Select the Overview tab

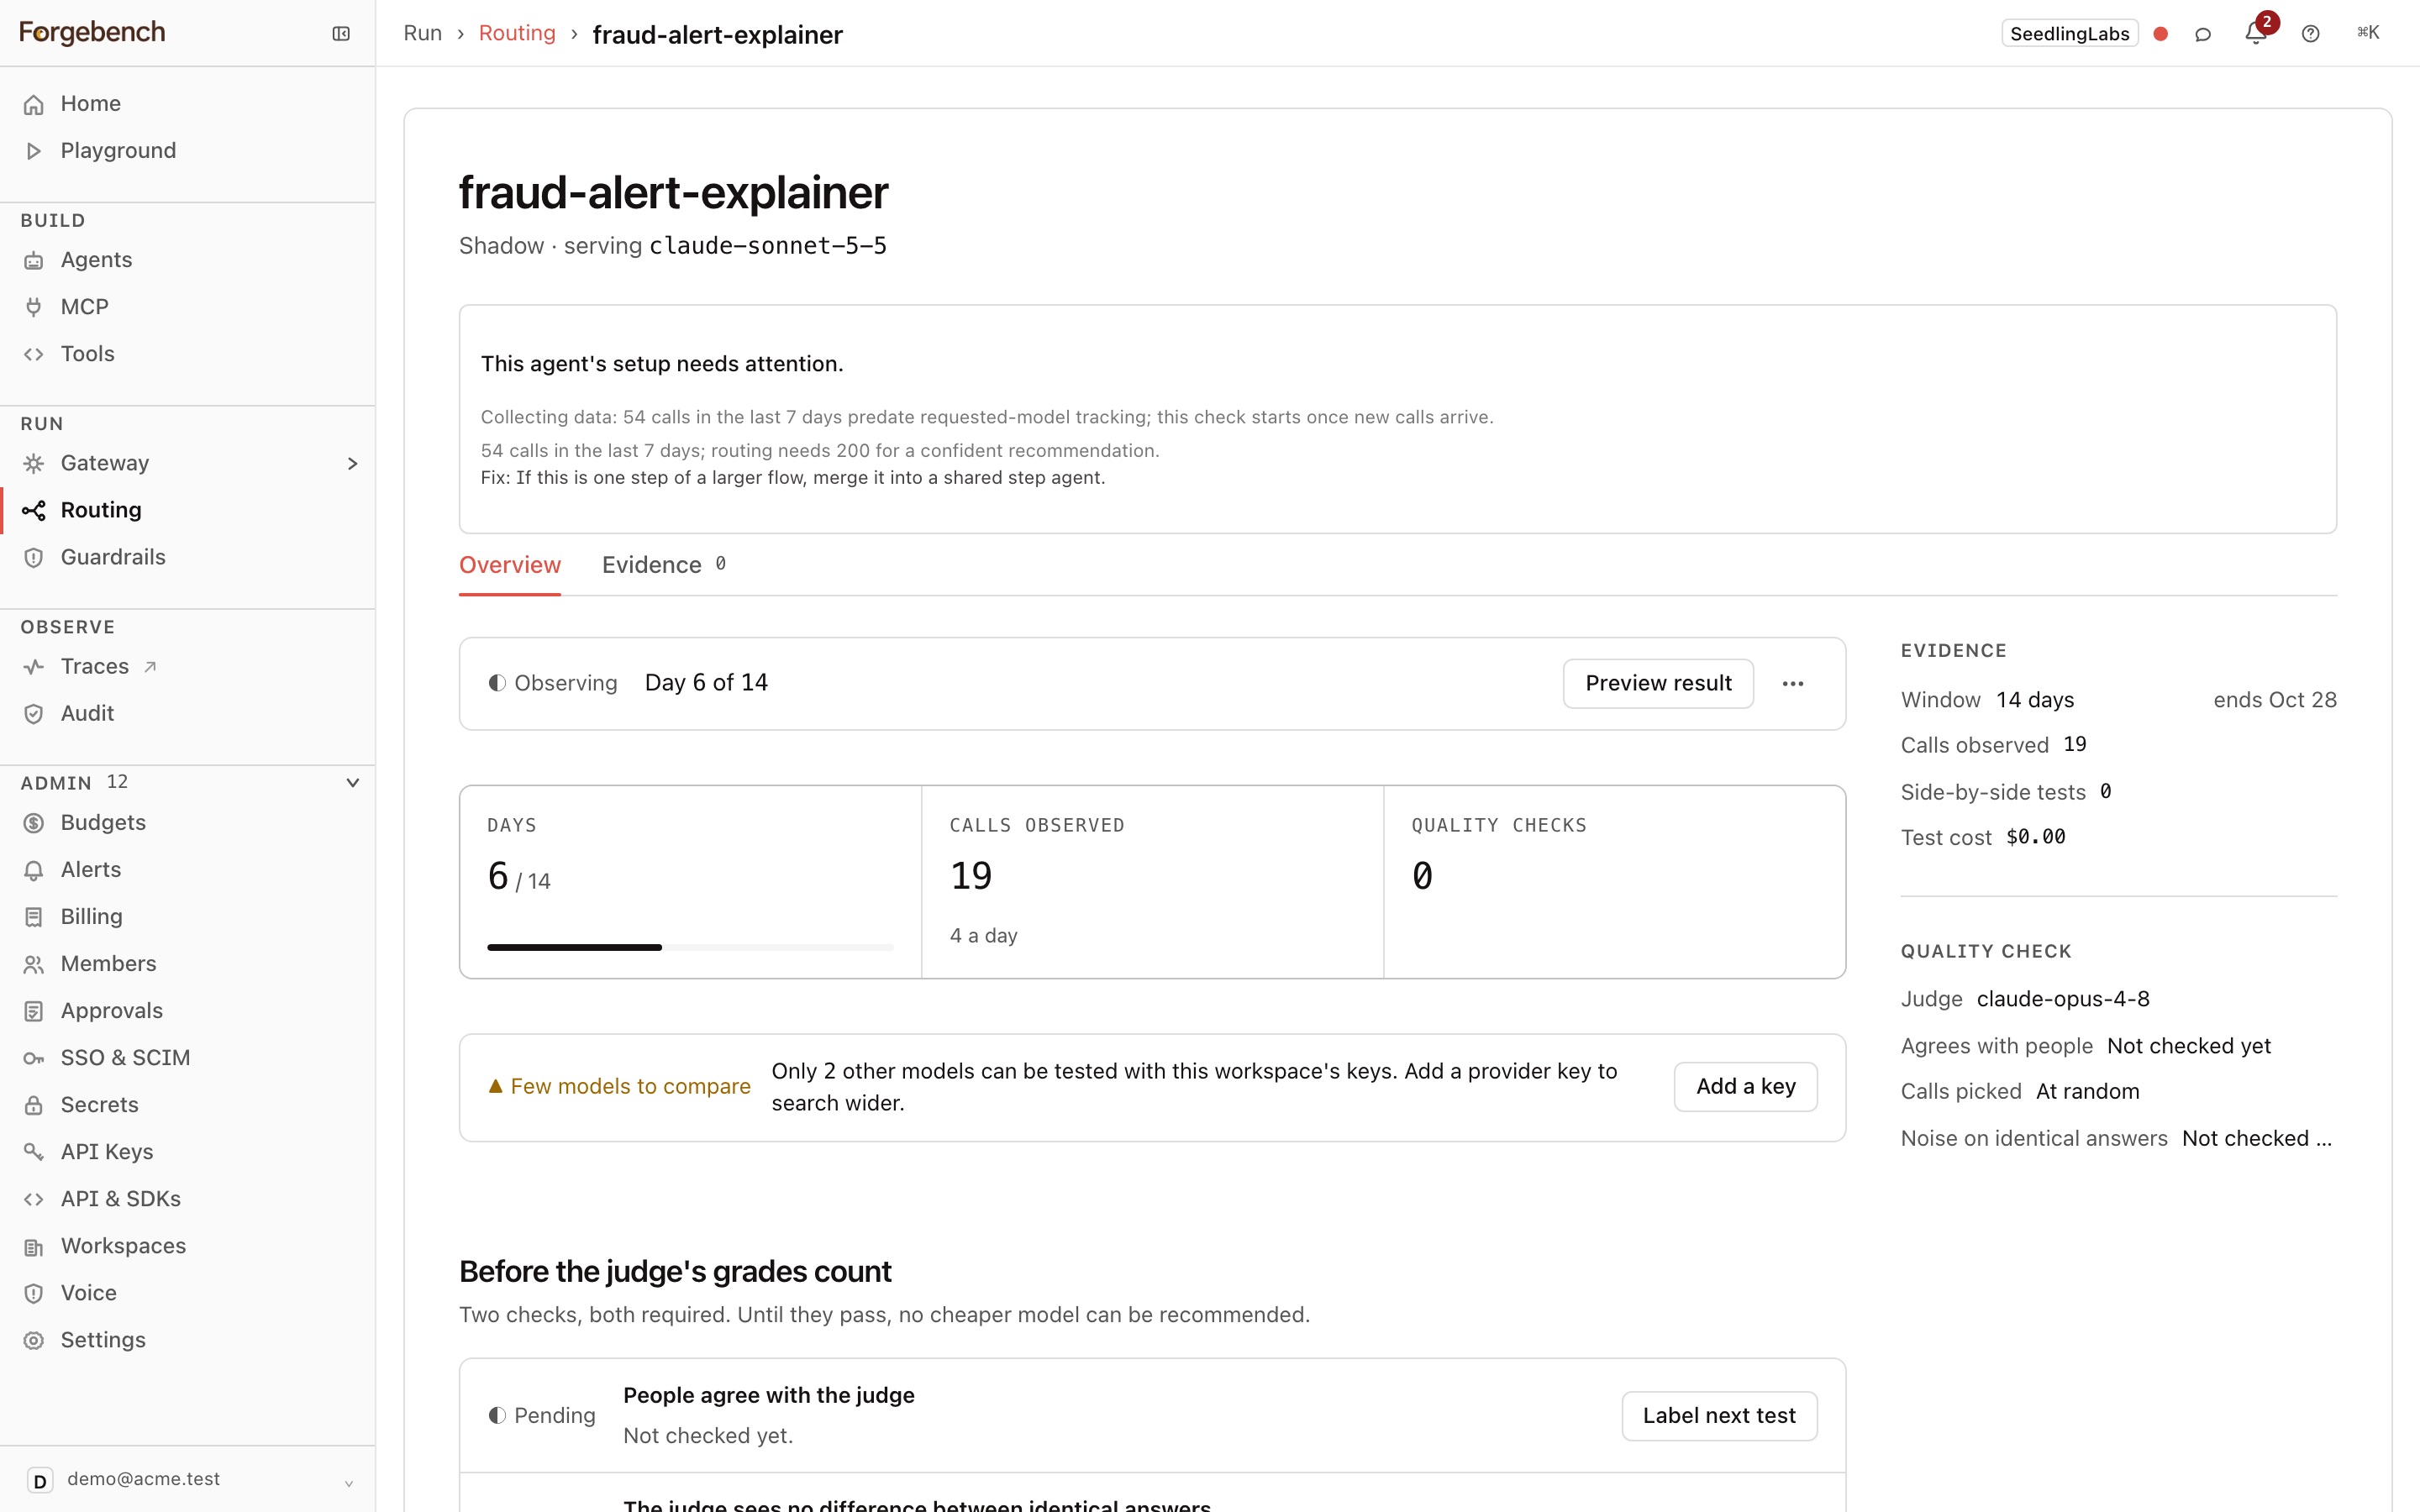coord(510,565)
